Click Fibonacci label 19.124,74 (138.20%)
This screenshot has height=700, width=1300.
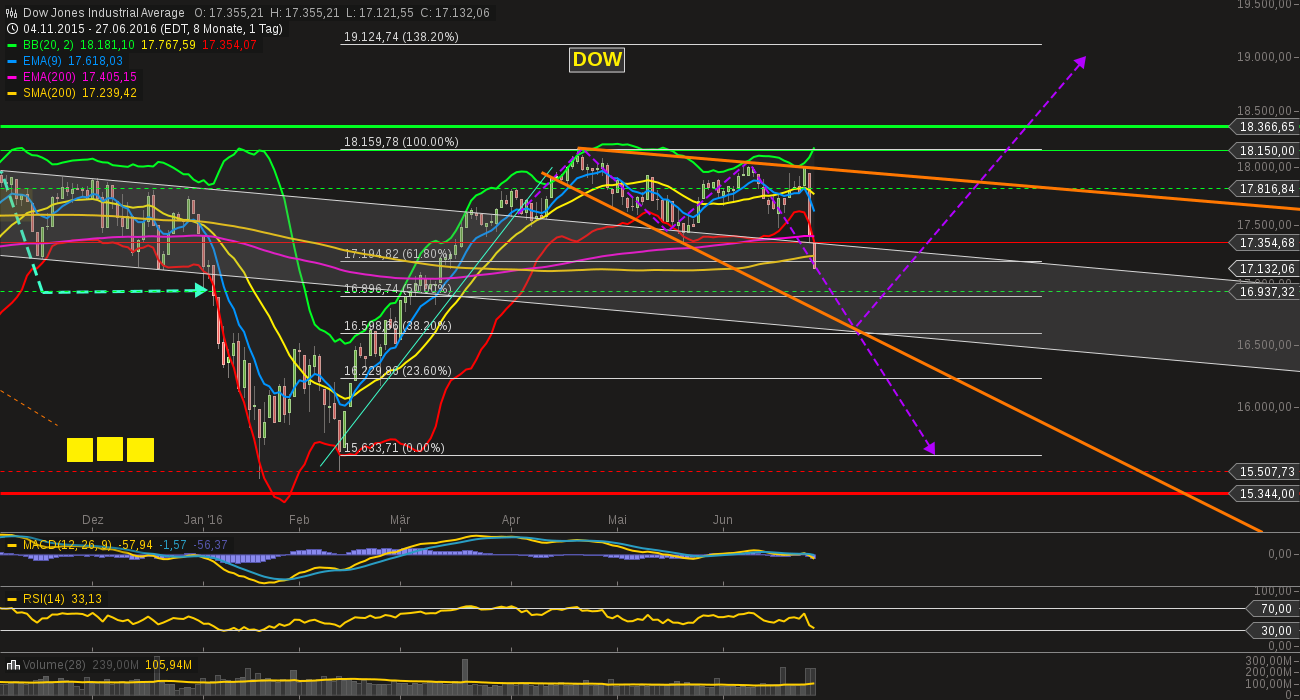401,37
